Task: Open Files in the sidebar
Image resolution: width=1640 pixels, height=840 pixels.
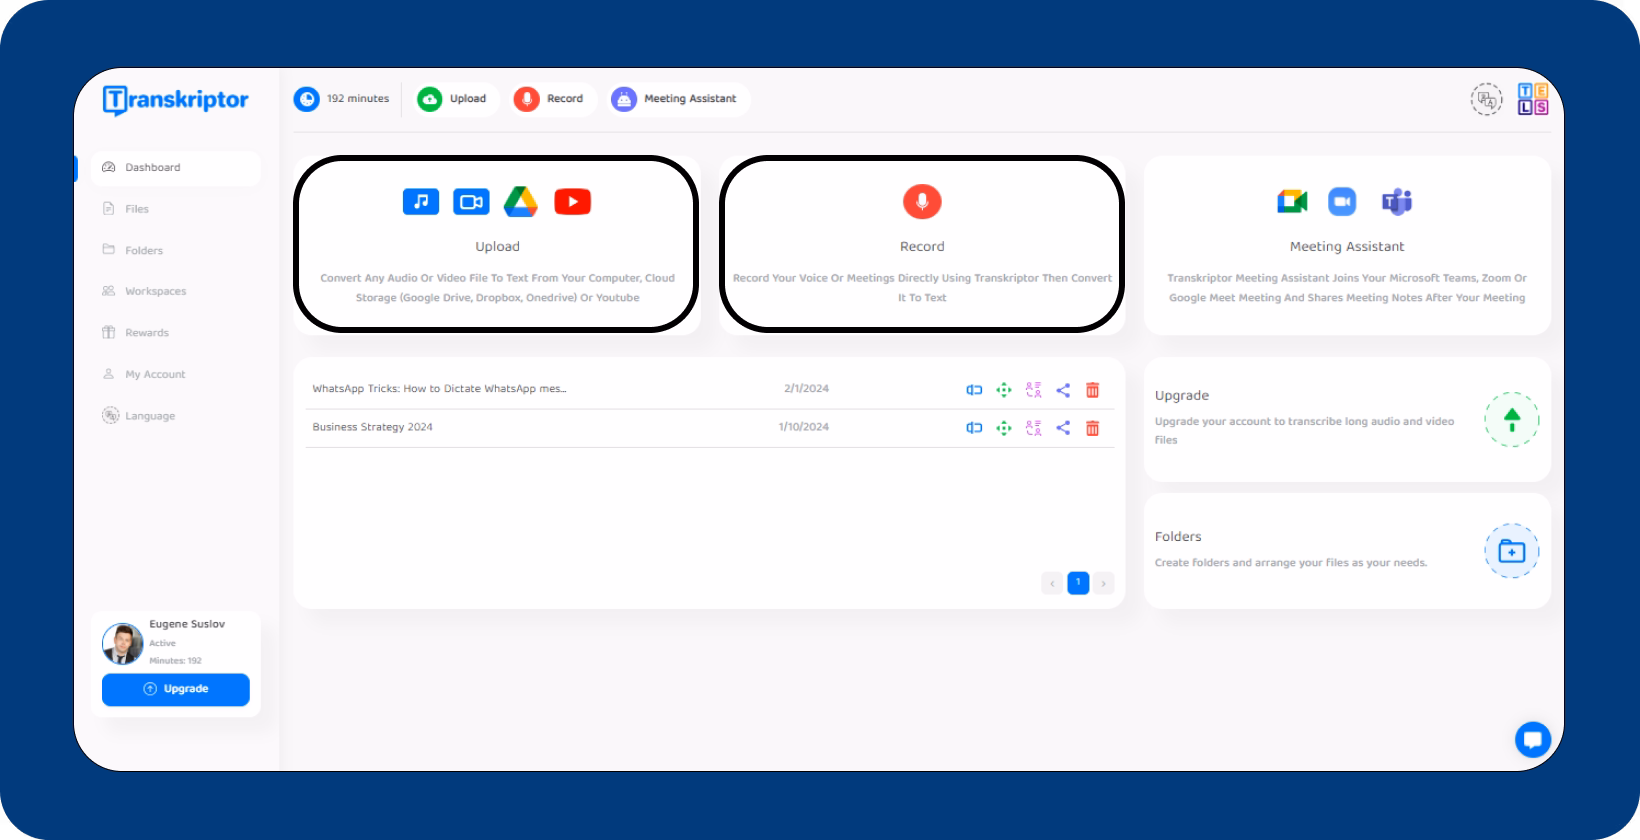Action: 137,209
